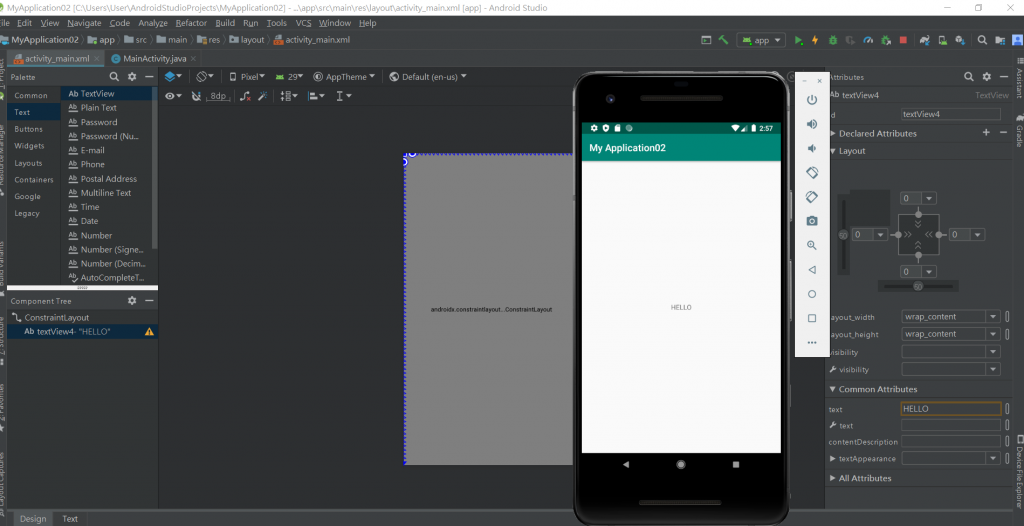
Task: Activate emulator zoom tool
Action: [812, 246]
